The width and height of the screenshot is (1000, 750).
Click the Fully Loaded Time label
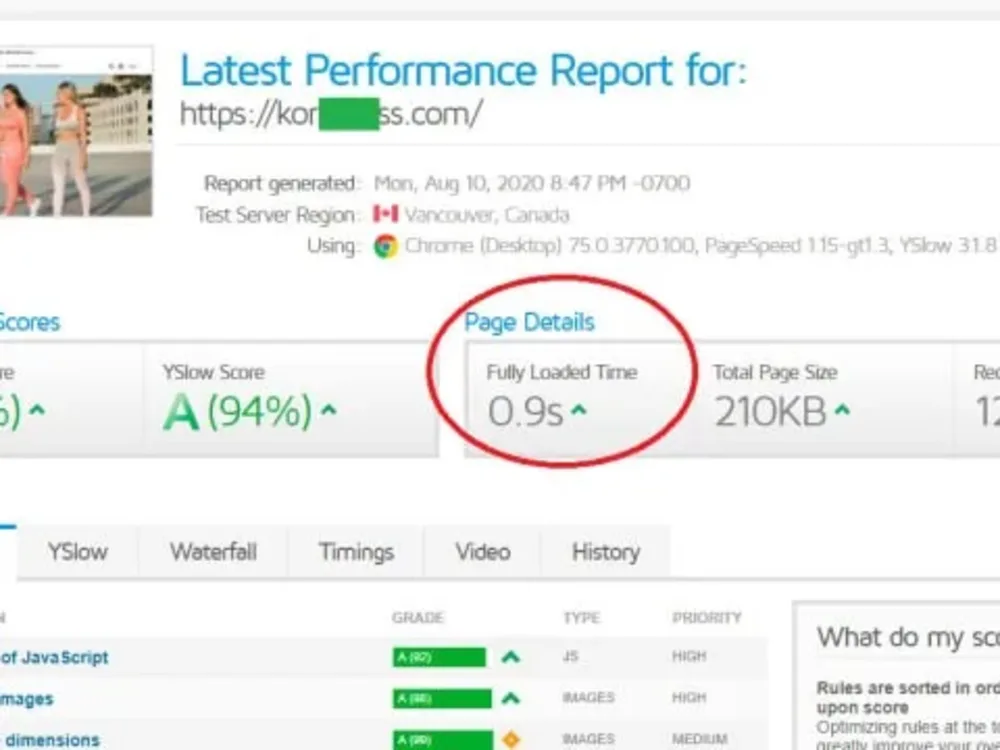(x=562, y=372)
